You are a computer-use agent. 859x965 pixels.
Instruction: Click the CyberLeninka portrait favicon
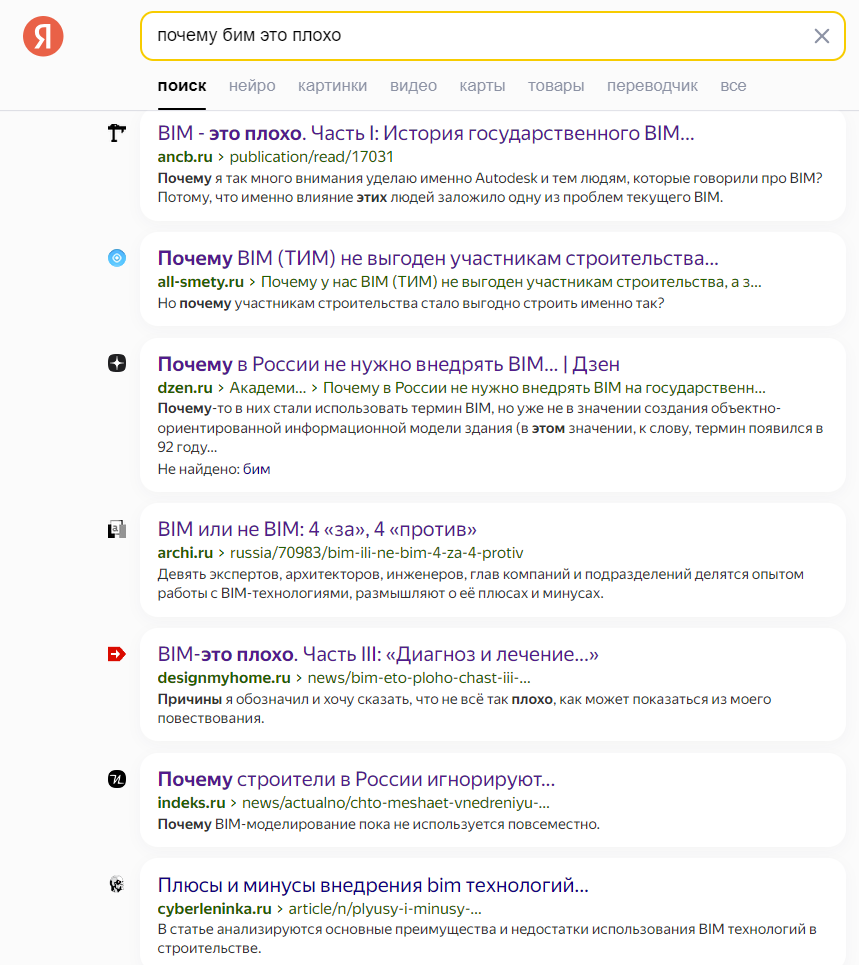pyautogui.click(x=117, y=885)
